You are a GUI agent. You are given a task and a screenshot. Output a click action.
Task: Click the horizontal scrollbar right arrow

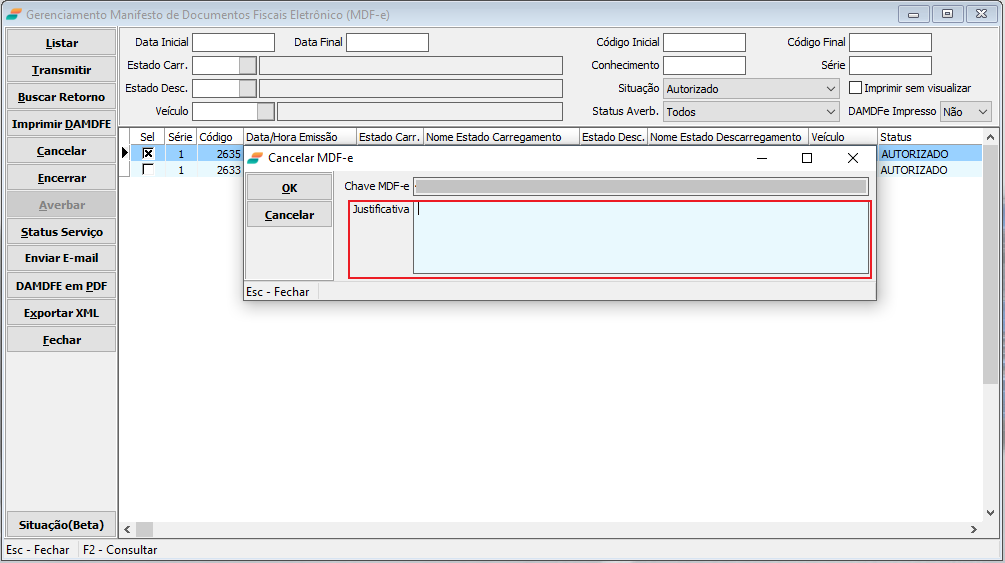[x=973, y=529]
